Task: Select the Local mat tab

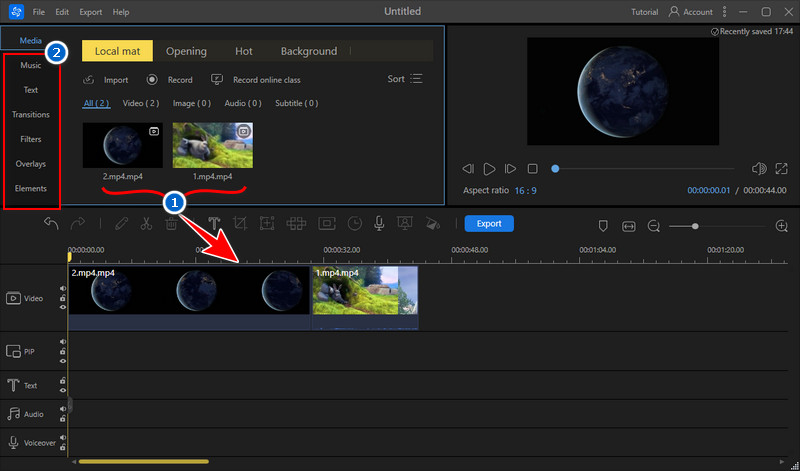Action: [x=117, y=51]
